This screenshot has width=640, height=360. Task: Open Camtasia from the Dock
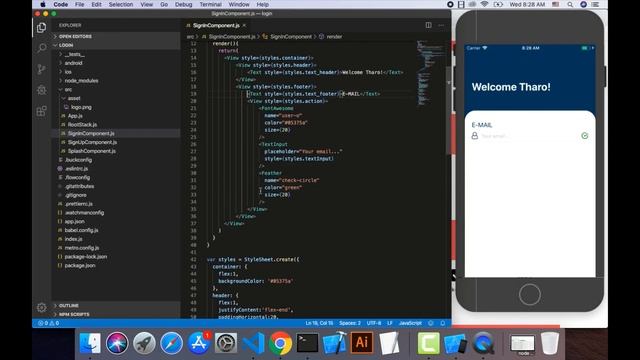click(428, 343)
